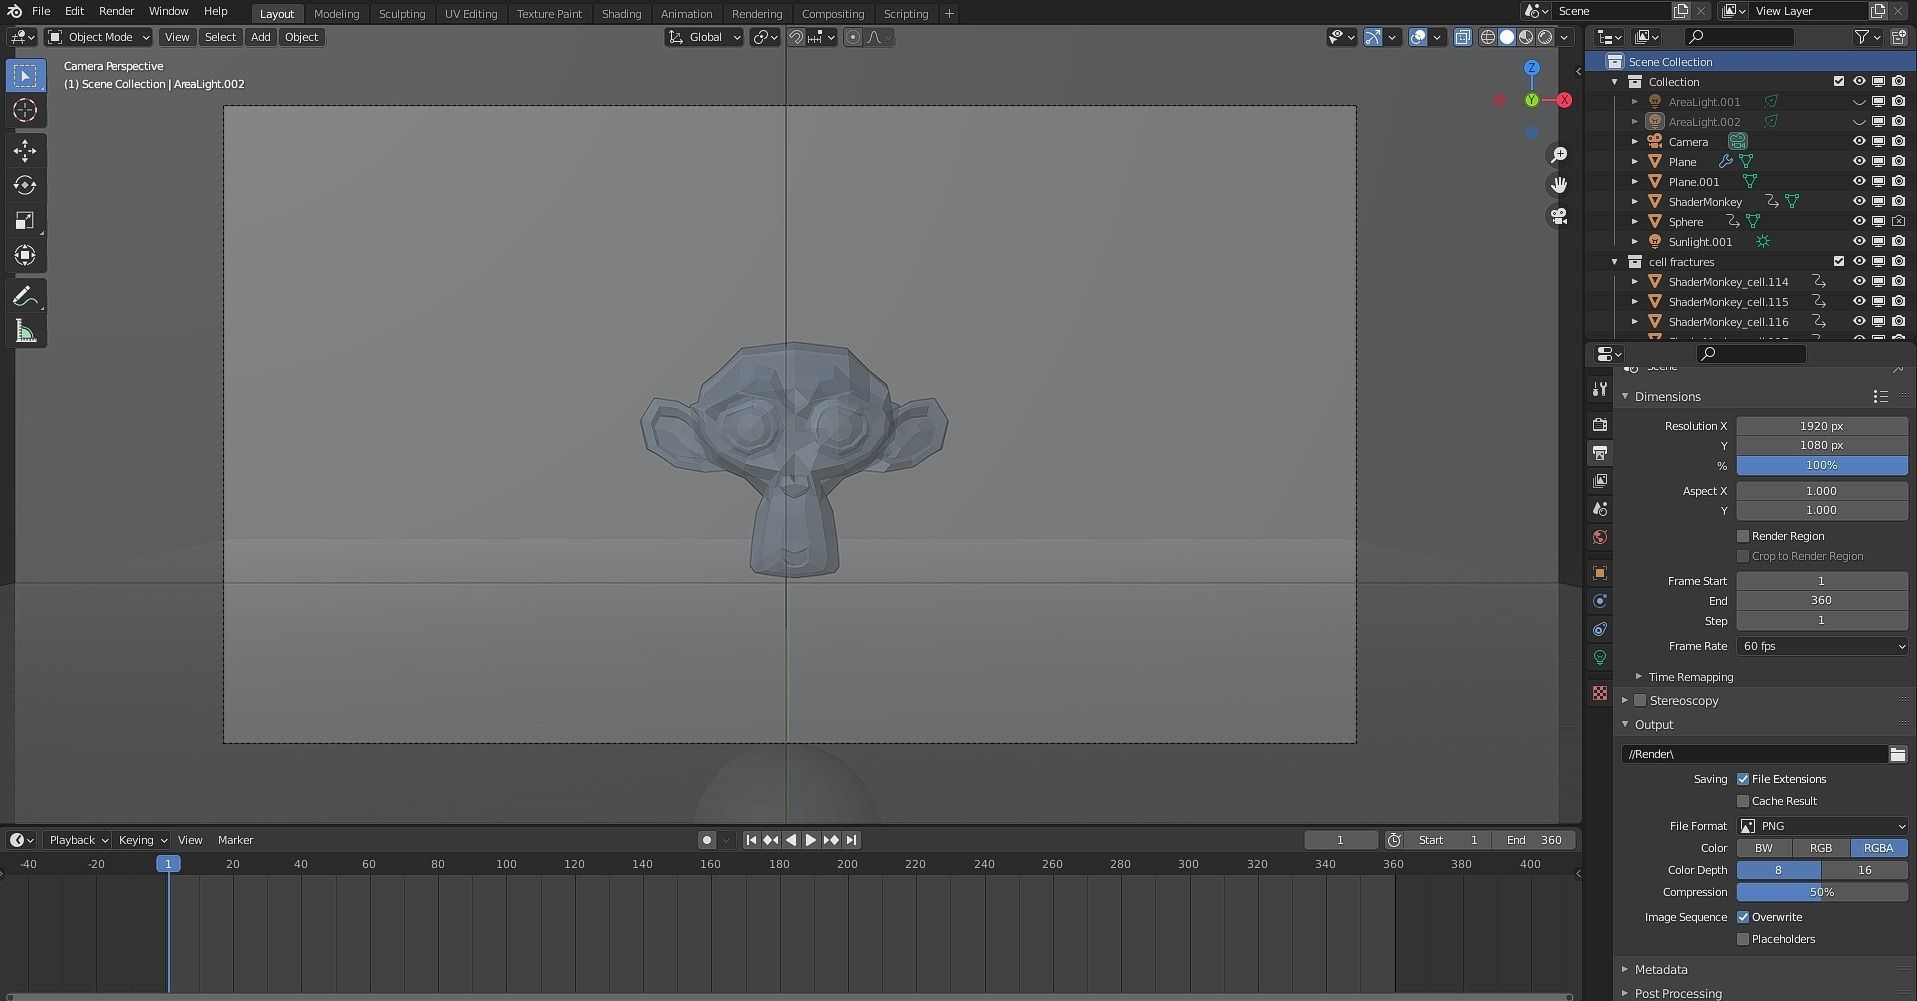Viewport: 1917px width, 1001px height.
Task: Play the animation forward
Action: pyautogui.click(x=811, y=840)
